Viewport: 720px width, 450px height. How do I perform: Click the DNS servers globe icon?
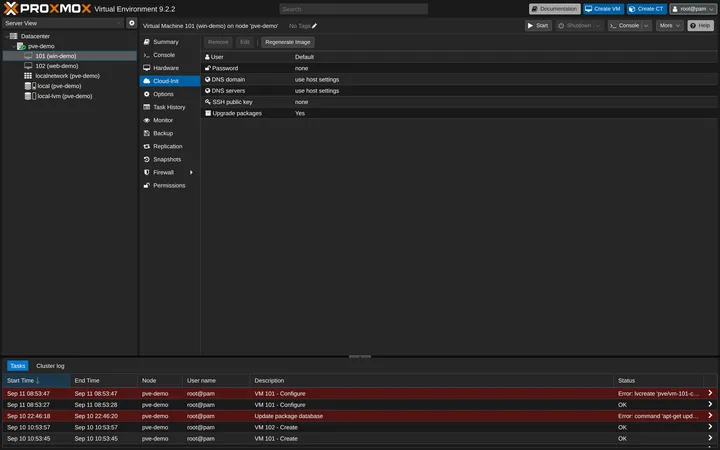208,90
